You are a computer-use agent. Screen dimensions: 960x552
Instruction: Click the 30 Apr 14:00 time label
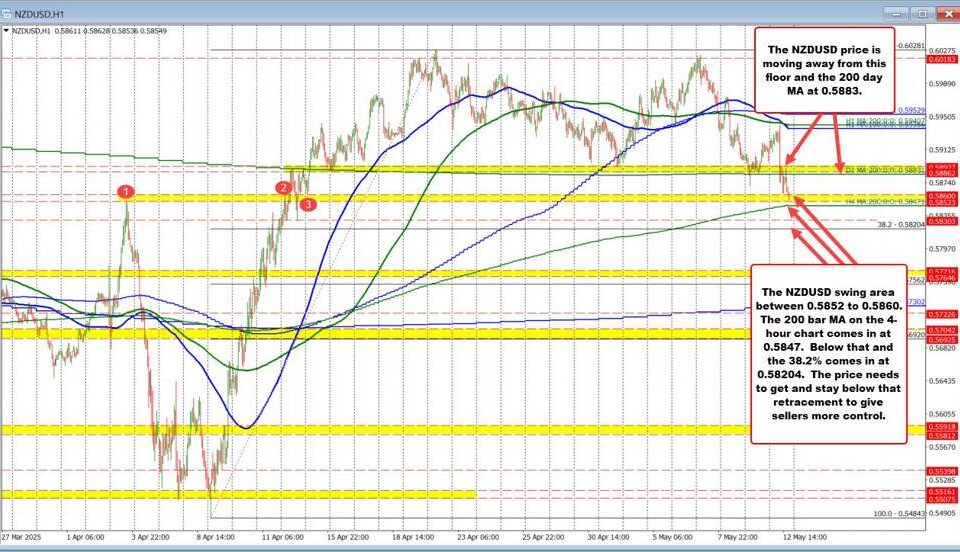coord(609,537)
